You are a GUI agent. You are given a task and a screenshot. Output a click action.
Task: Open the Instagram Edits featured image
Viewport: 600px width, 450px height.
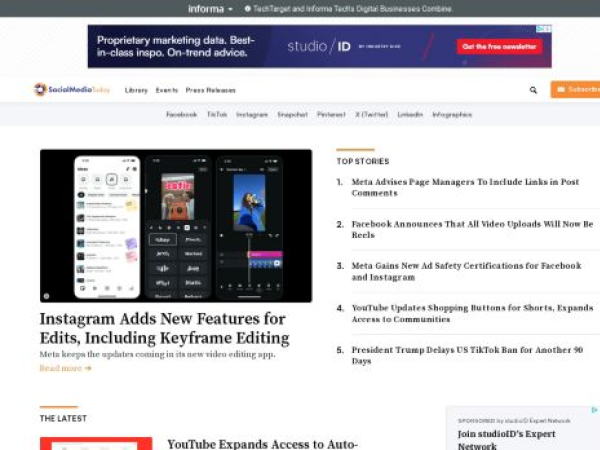point(175,225)
